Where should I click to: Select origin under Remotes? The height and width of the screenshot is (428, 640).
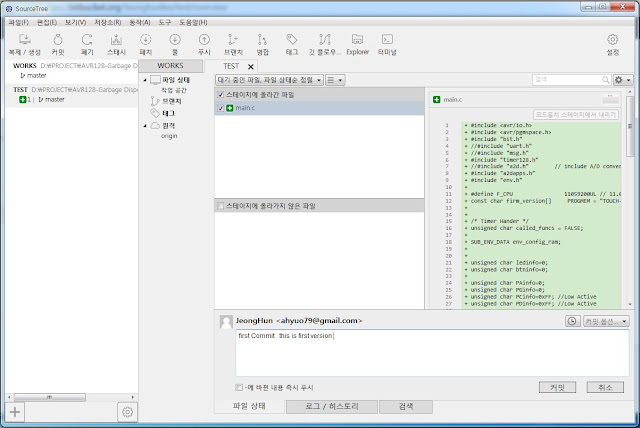169,136
